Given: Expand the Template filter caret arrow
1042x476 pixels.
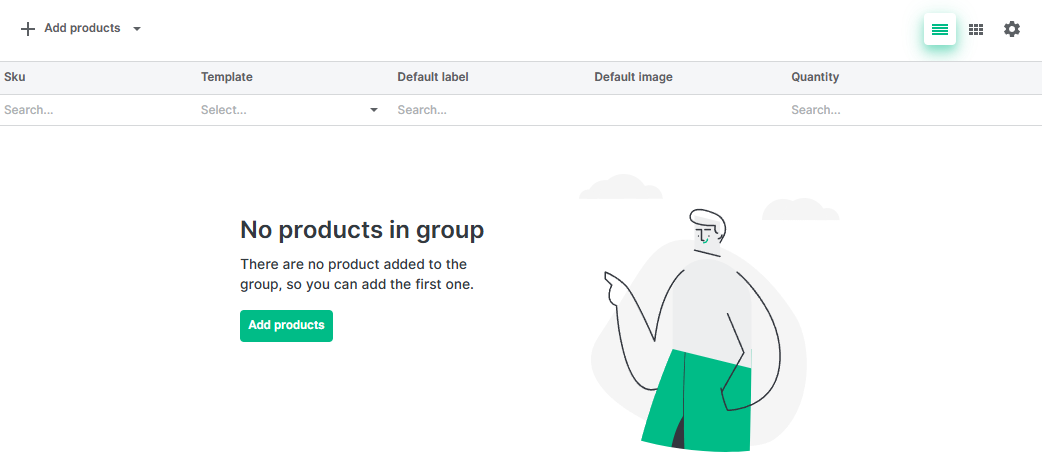Looking at the screenshot, I should 374,110.
